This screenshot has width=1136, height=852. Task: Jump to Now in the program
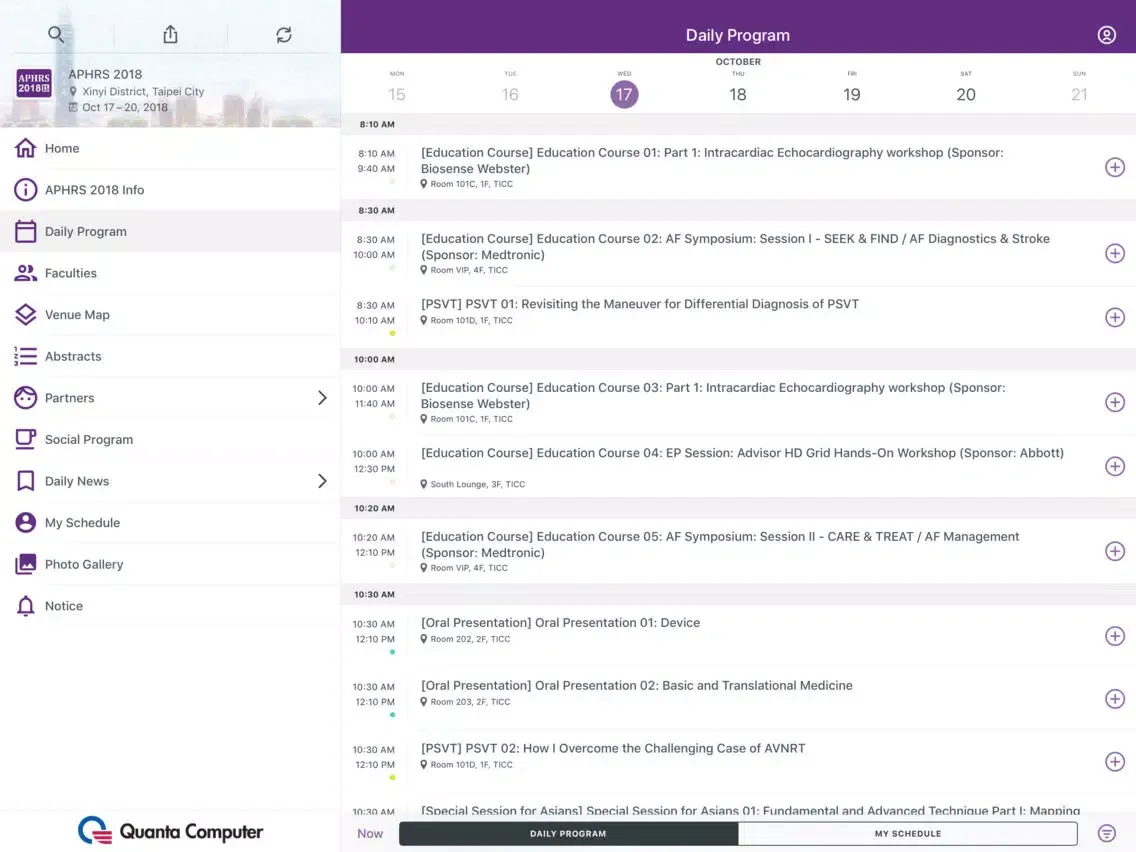pos(369,834)
